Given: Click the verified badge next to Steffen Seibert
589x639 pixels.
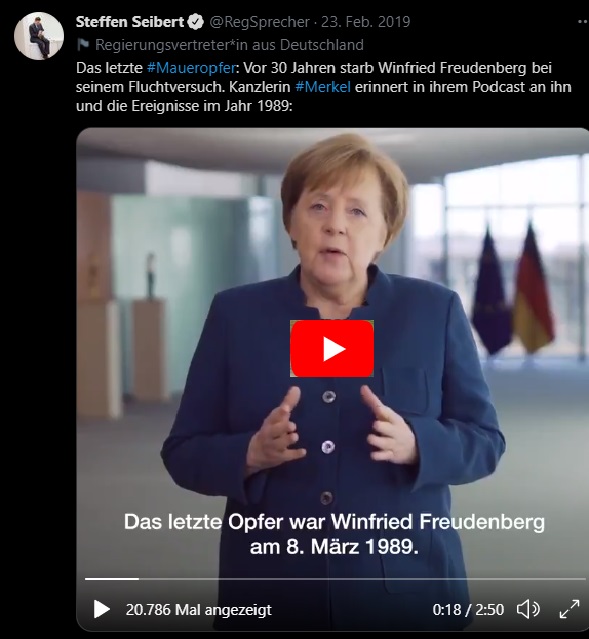Looking at the screenshot, I should (196, 22).
